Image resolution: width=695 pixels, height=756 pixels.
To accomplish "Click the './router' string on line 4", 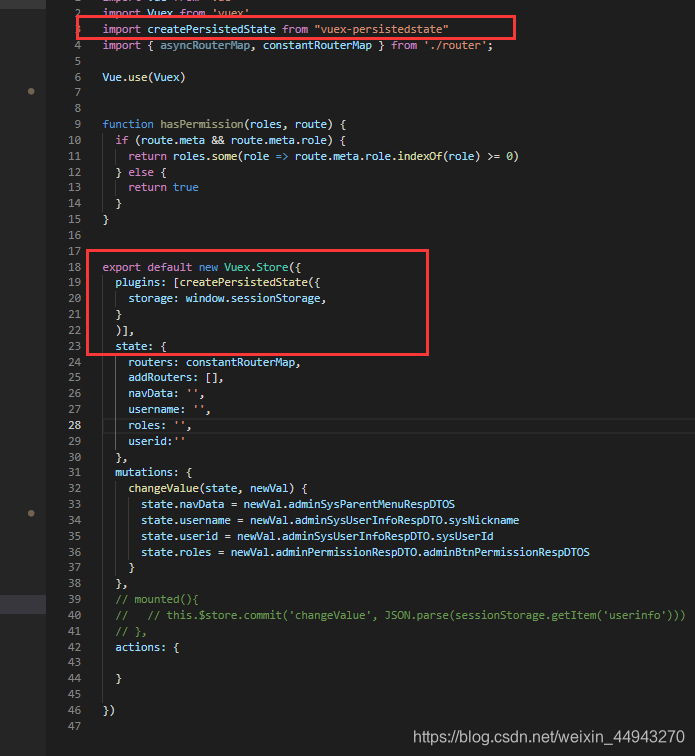I will [456, 45].
